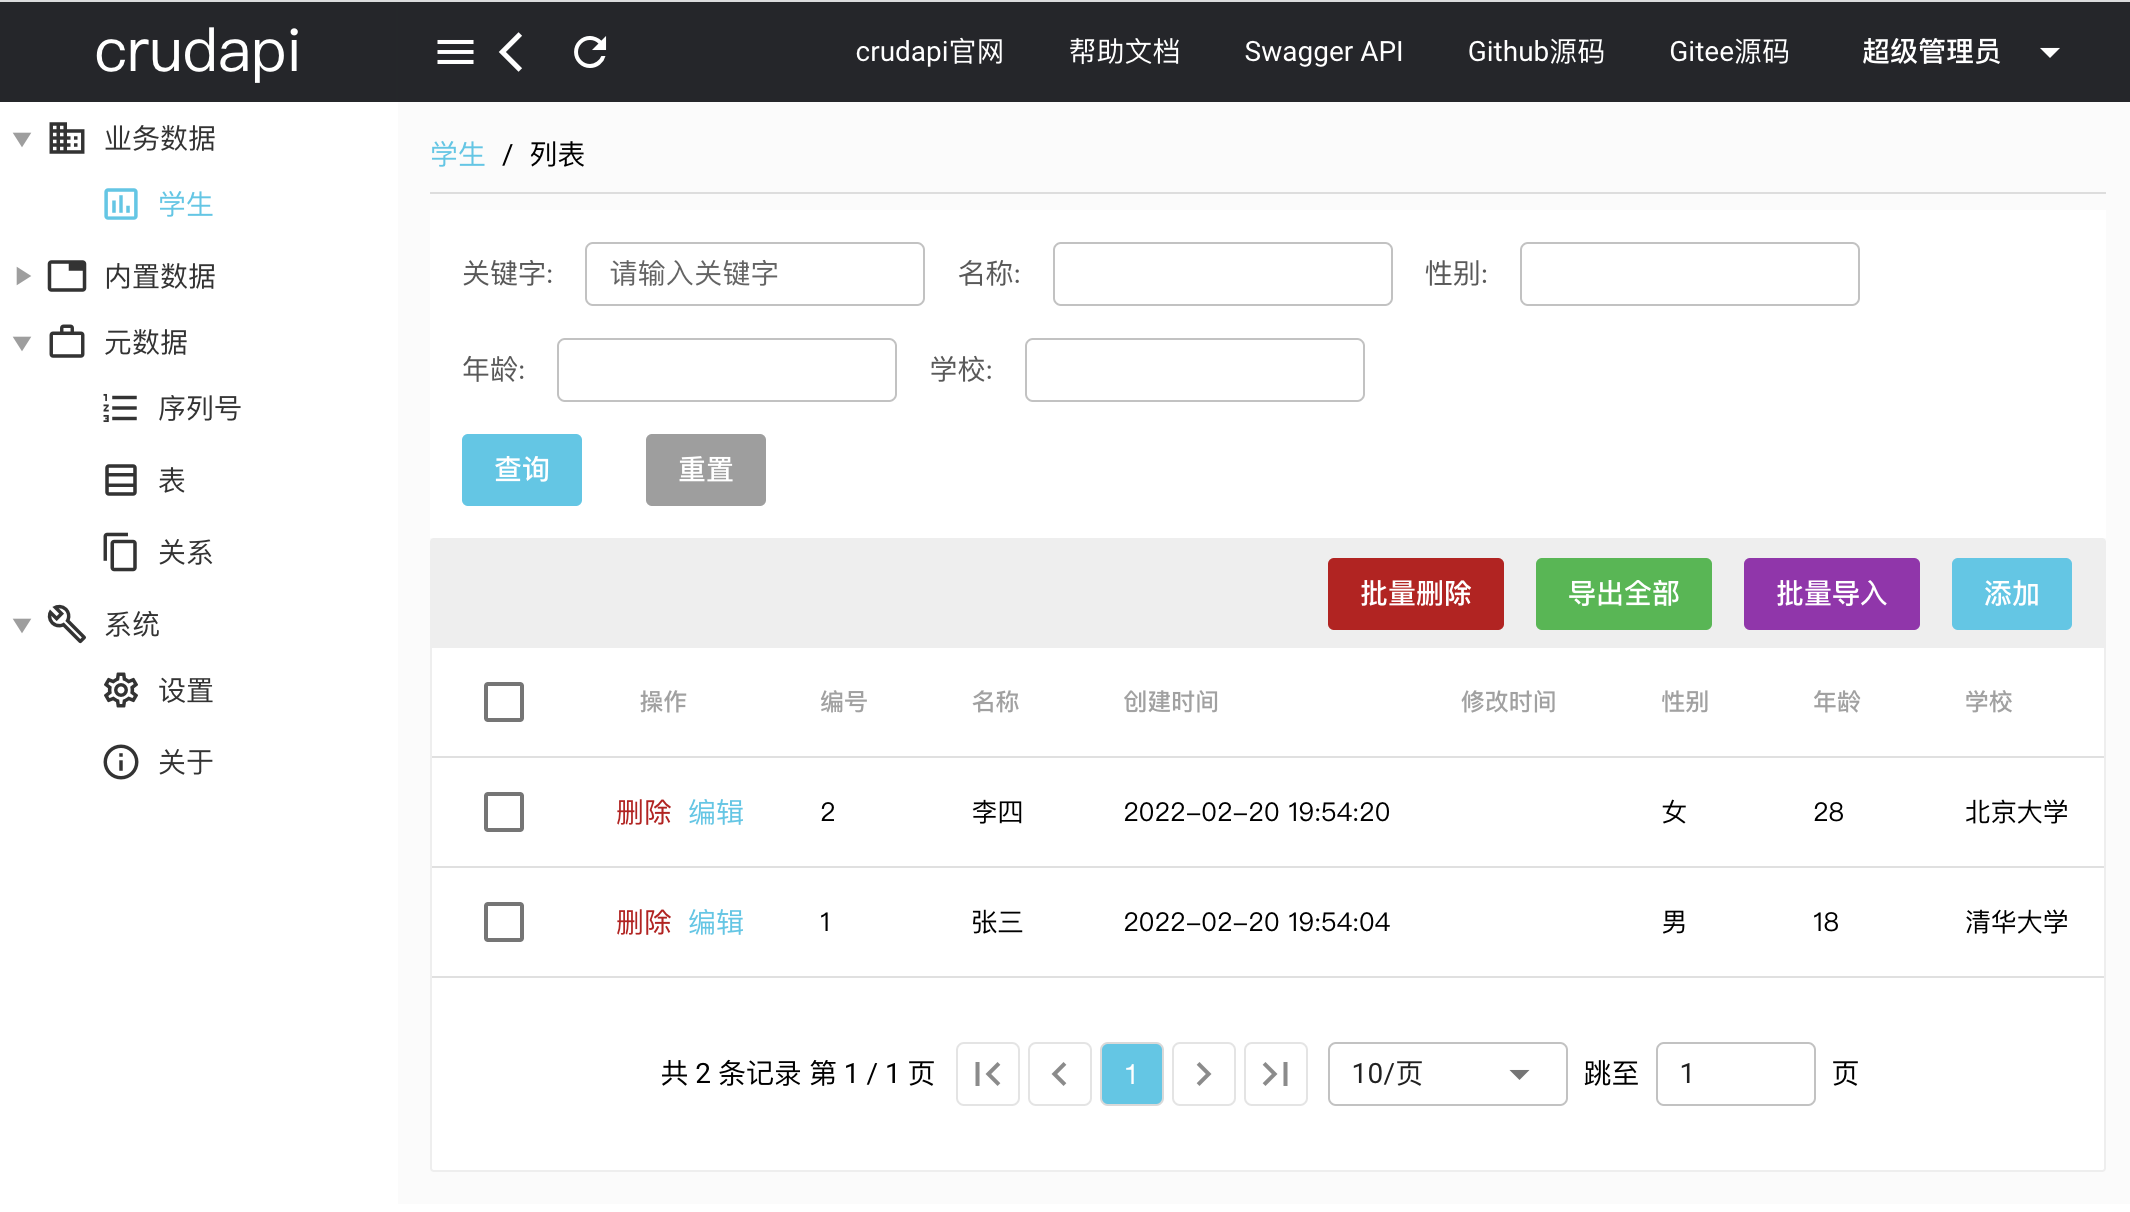Open the 10/页 page size dropdown

click(x=1446, y=1075)
